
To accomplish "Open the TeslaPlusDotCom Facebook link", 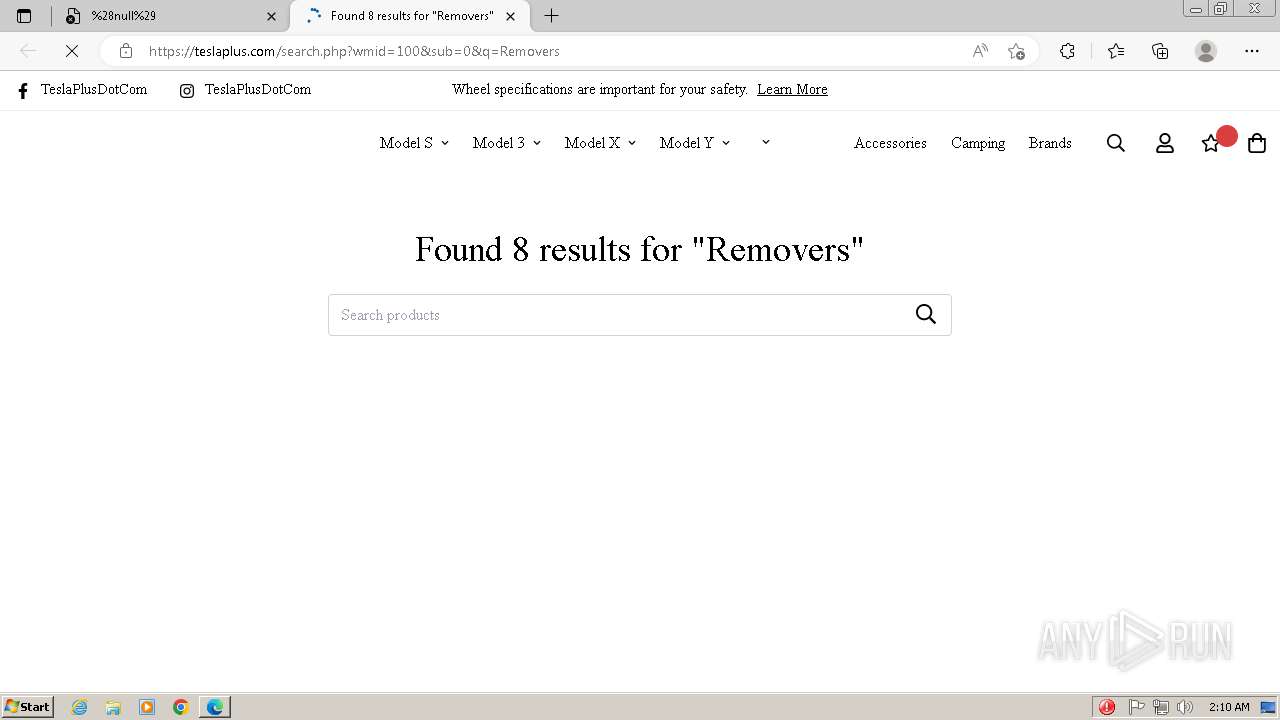I will (x=94, y=90).
